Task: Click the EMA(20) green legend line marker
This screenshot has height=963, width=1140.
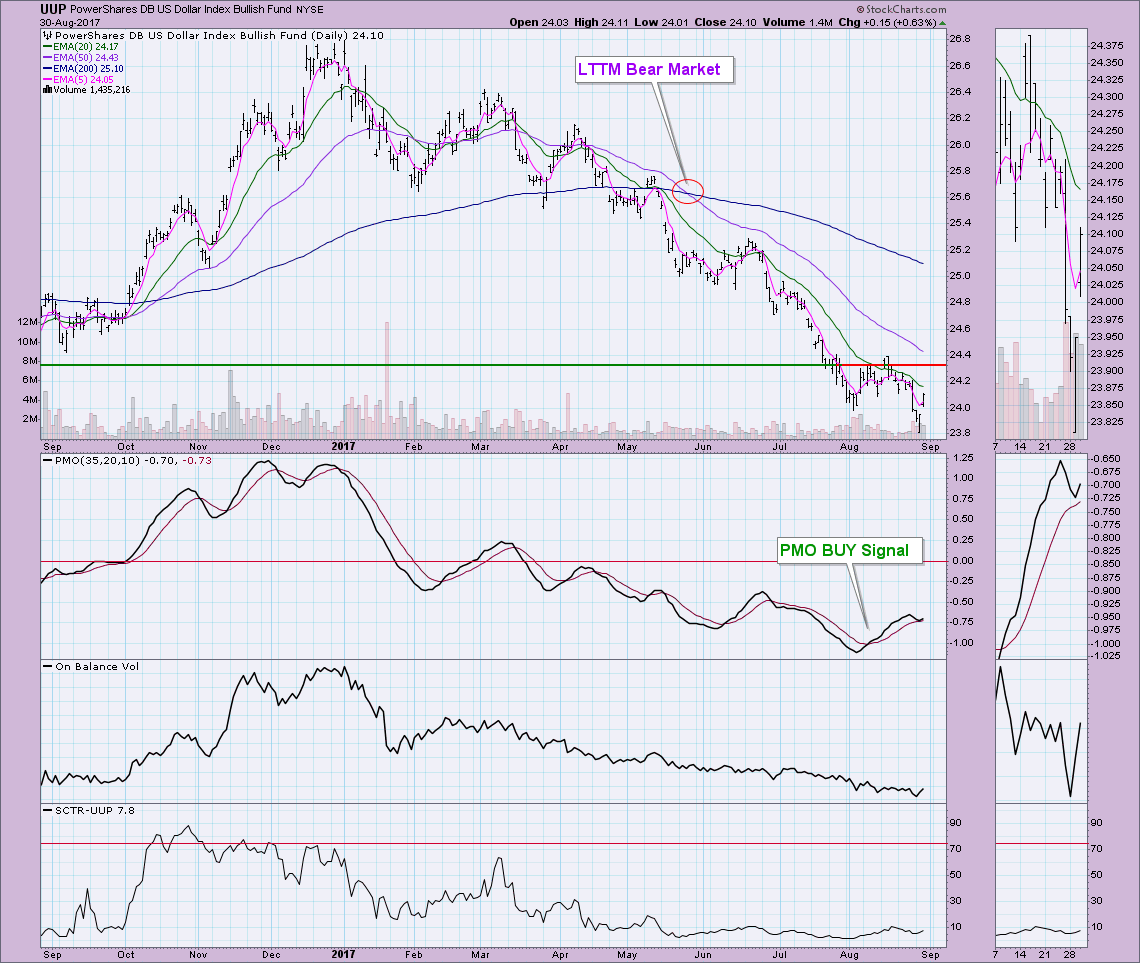Action: click(47, 46)
